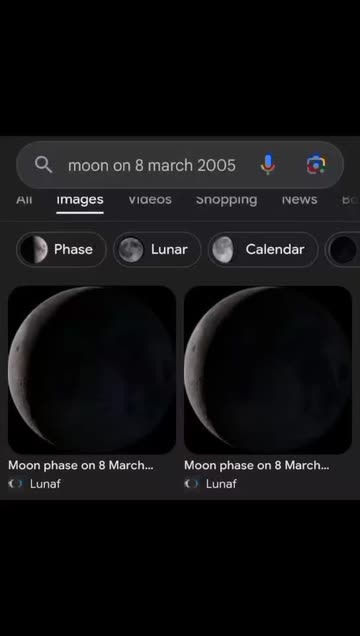Screen dimensions: 360x636
Task: Click Lunaf favicon under left moon result
Action: 16,483
